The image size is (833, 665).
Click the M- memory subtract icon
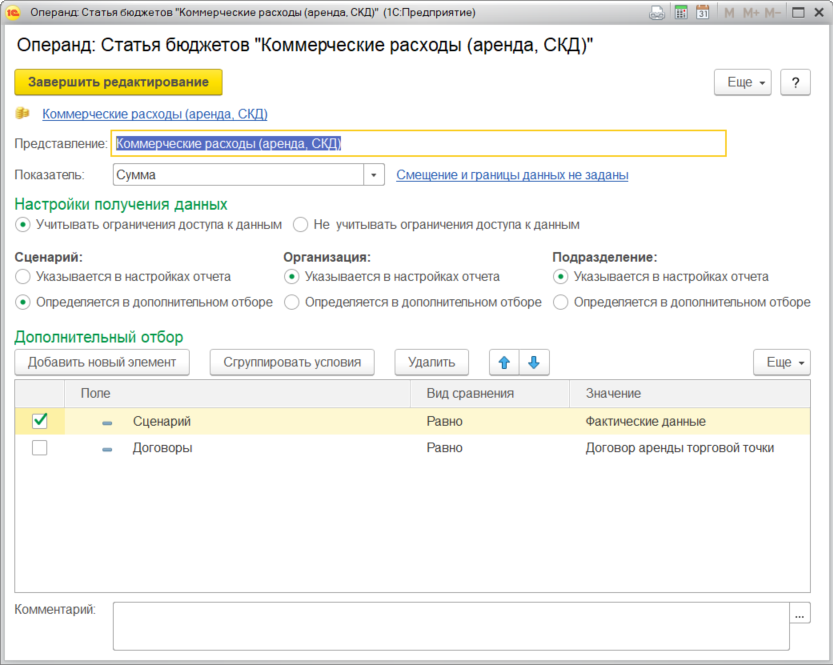point(773,13)
